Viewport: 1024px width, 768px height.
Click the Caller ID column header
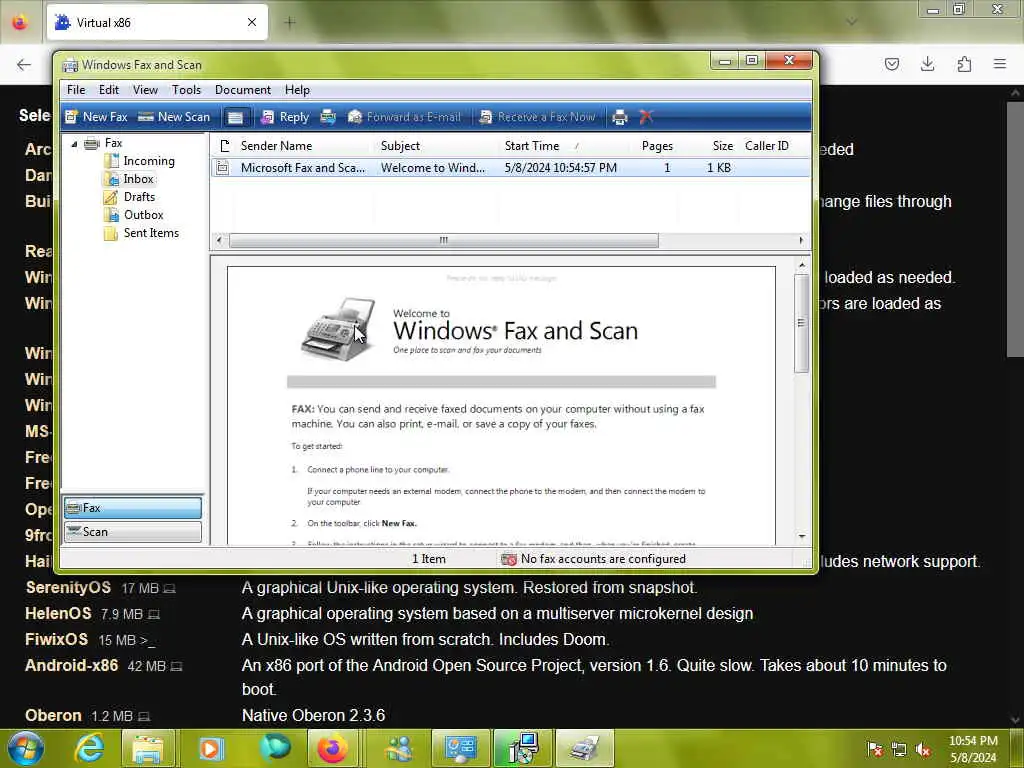point(767,146)
